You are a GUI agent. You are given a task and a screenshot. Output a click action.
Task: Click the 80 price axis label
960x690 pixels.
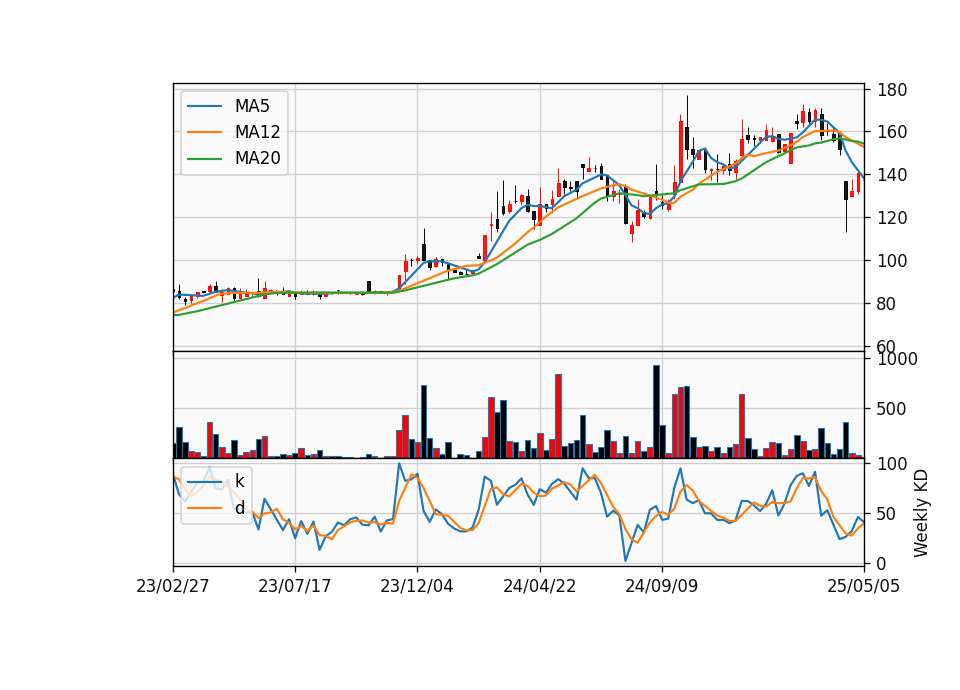(887, 304)
